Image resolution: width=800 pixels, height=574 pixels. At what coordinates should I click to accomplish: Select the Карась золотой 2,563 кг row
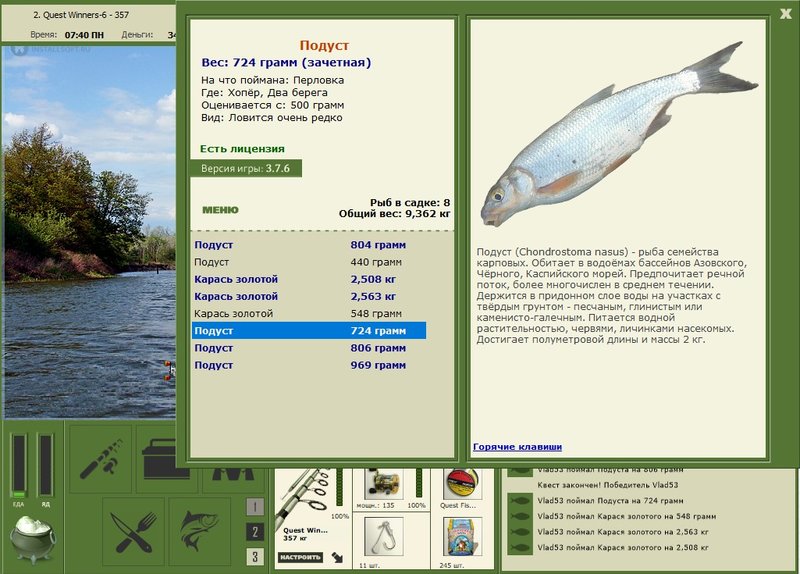(309, 296)
